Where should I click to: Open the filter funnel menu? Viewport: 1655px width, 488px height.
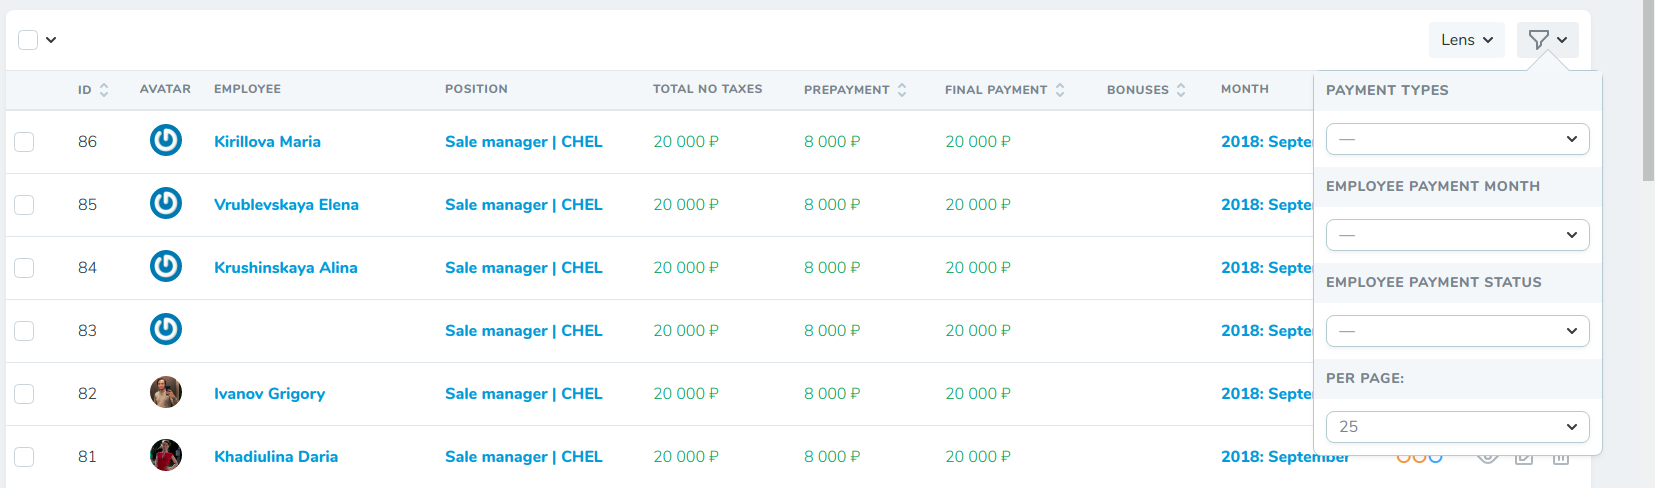(x=1547, y=40)
